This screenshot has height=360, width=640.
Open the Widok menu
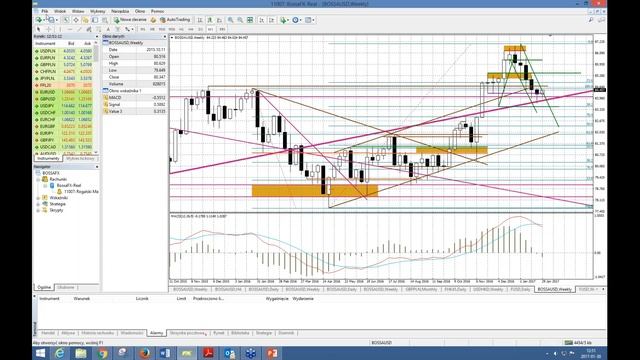point(60,11)
